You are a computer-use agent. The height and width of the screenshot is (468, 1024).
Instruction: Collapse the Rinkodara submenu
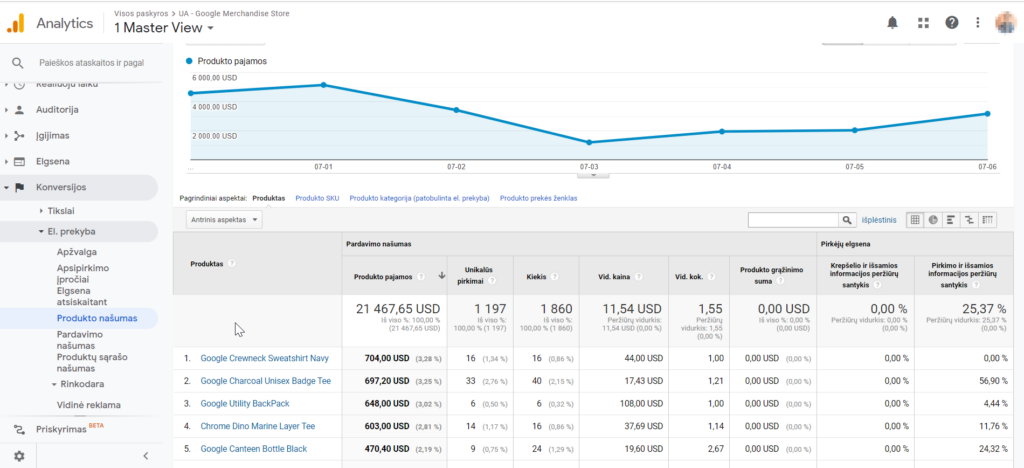[x=54, y=384]
